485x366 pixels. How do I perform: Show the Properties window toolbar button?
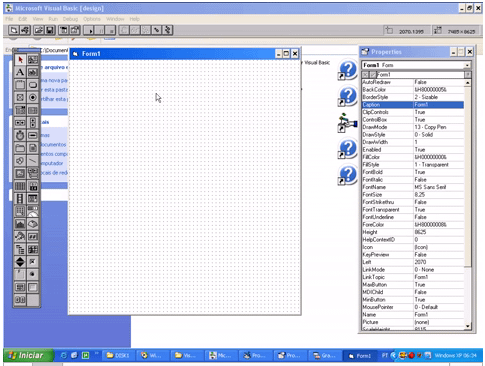(75, 30)
